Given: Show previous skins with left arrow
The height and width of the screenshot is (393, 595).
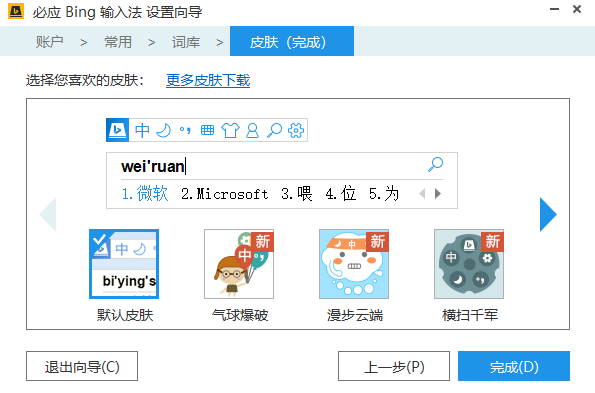Looking at the screenshot, I should coord(48,214).
